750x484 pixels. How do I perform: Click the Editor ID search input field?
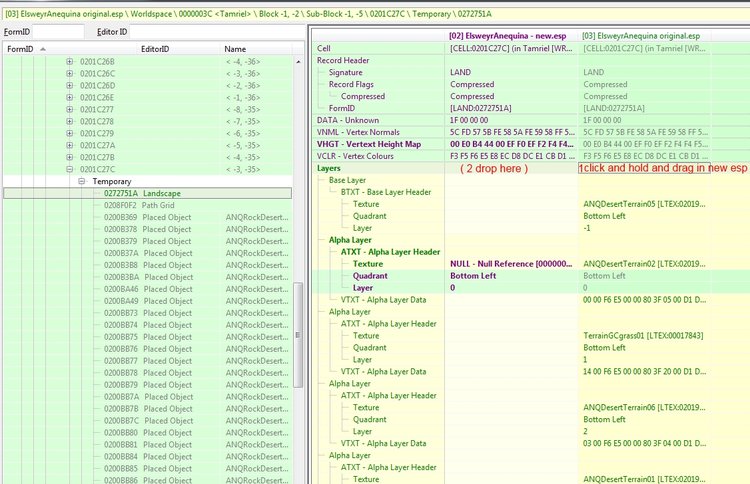point(216,32)
